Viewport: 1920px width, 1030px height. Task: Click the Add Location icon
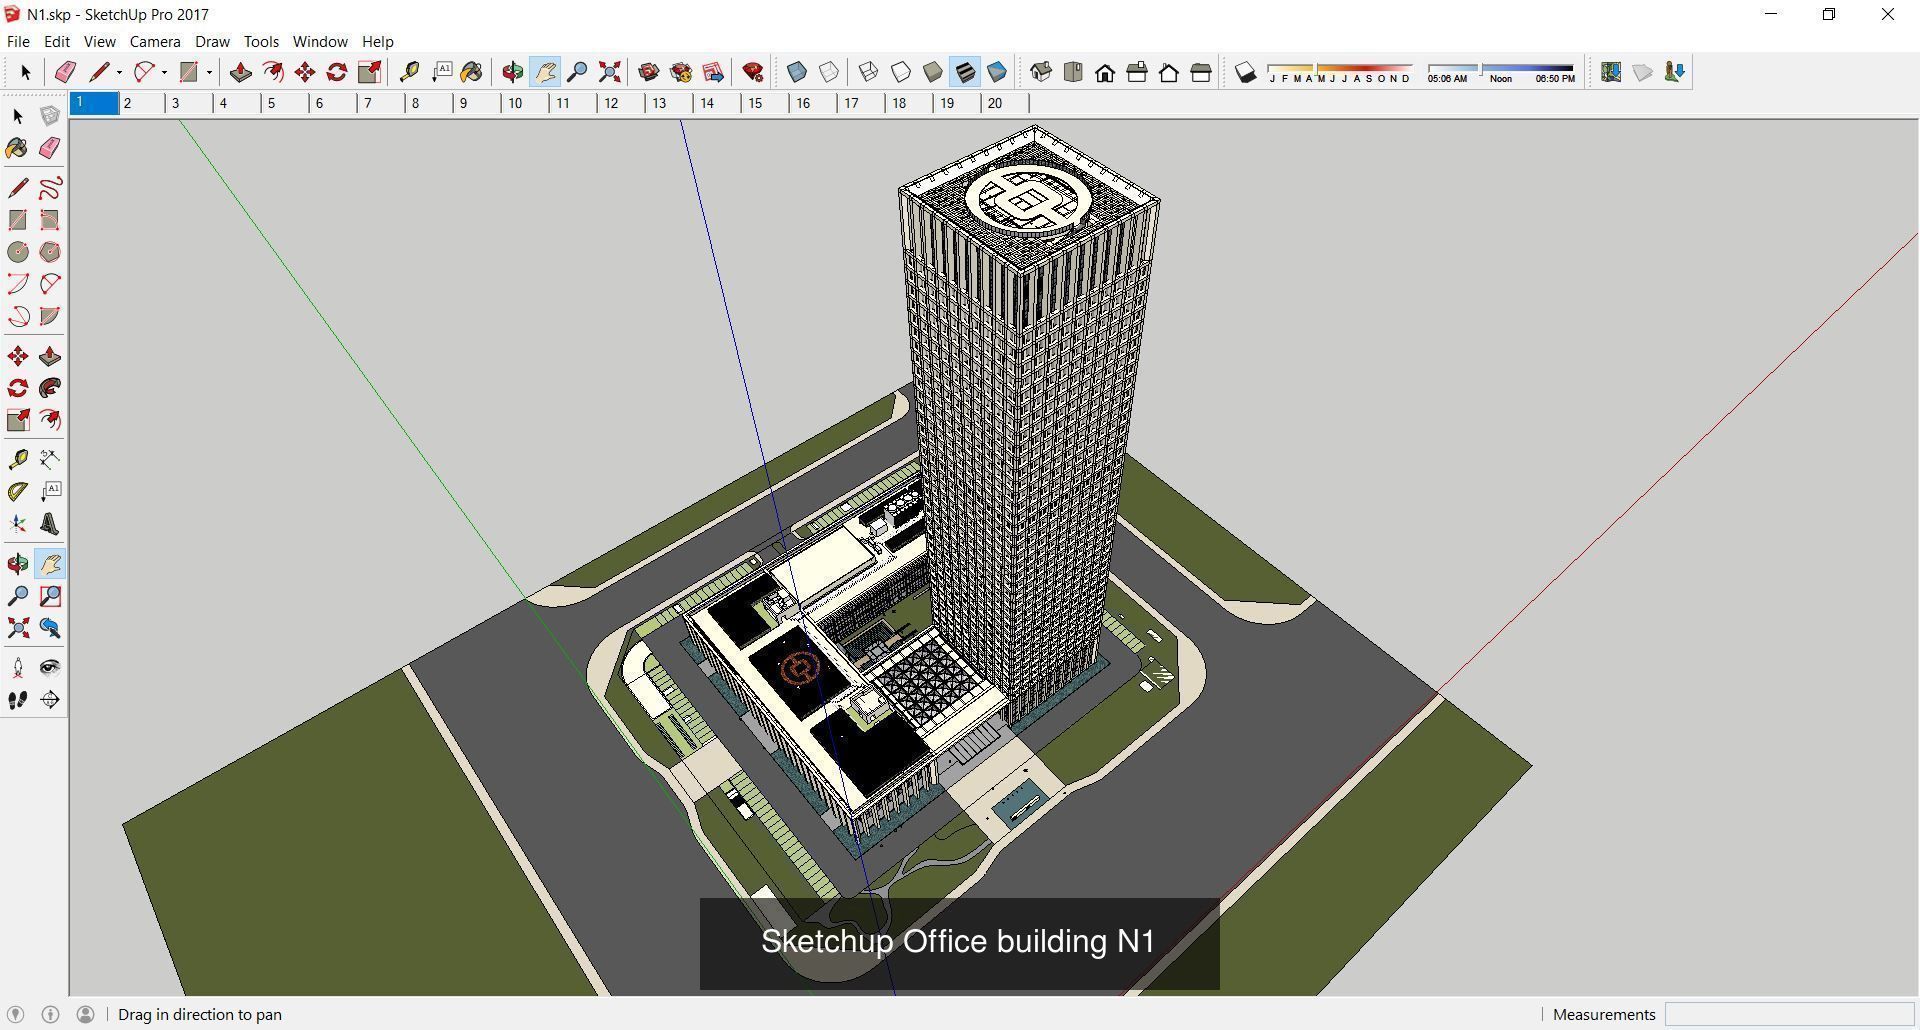pyautogui.click(x=1611, y=72)
